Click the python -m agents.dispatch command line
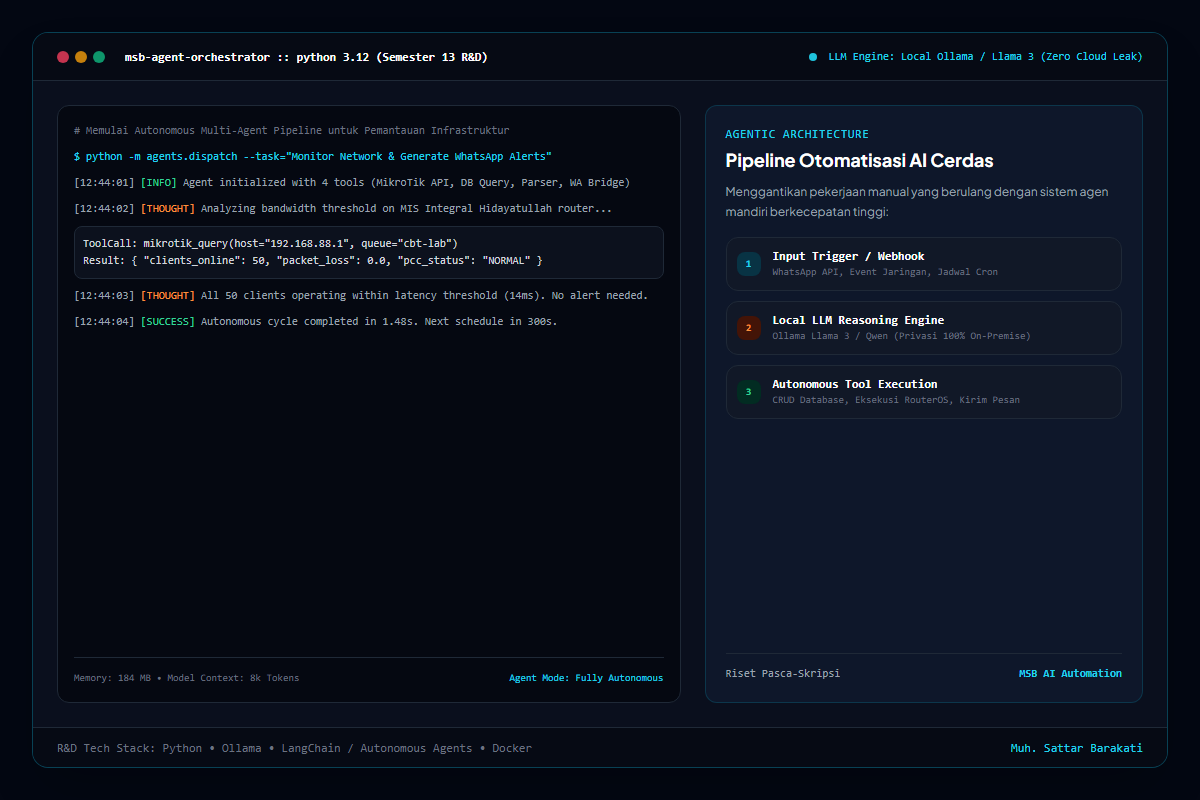The width and height of the screenshot is (1200, 800). (313, 157)
